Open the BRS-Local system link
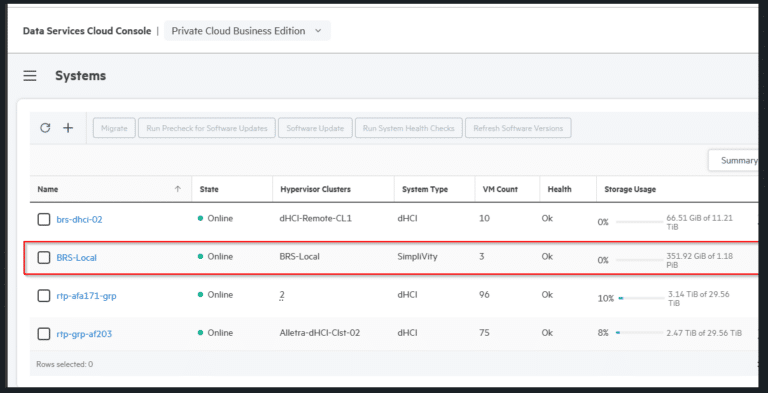The image size is (768, 393). (x=76, y=257)
